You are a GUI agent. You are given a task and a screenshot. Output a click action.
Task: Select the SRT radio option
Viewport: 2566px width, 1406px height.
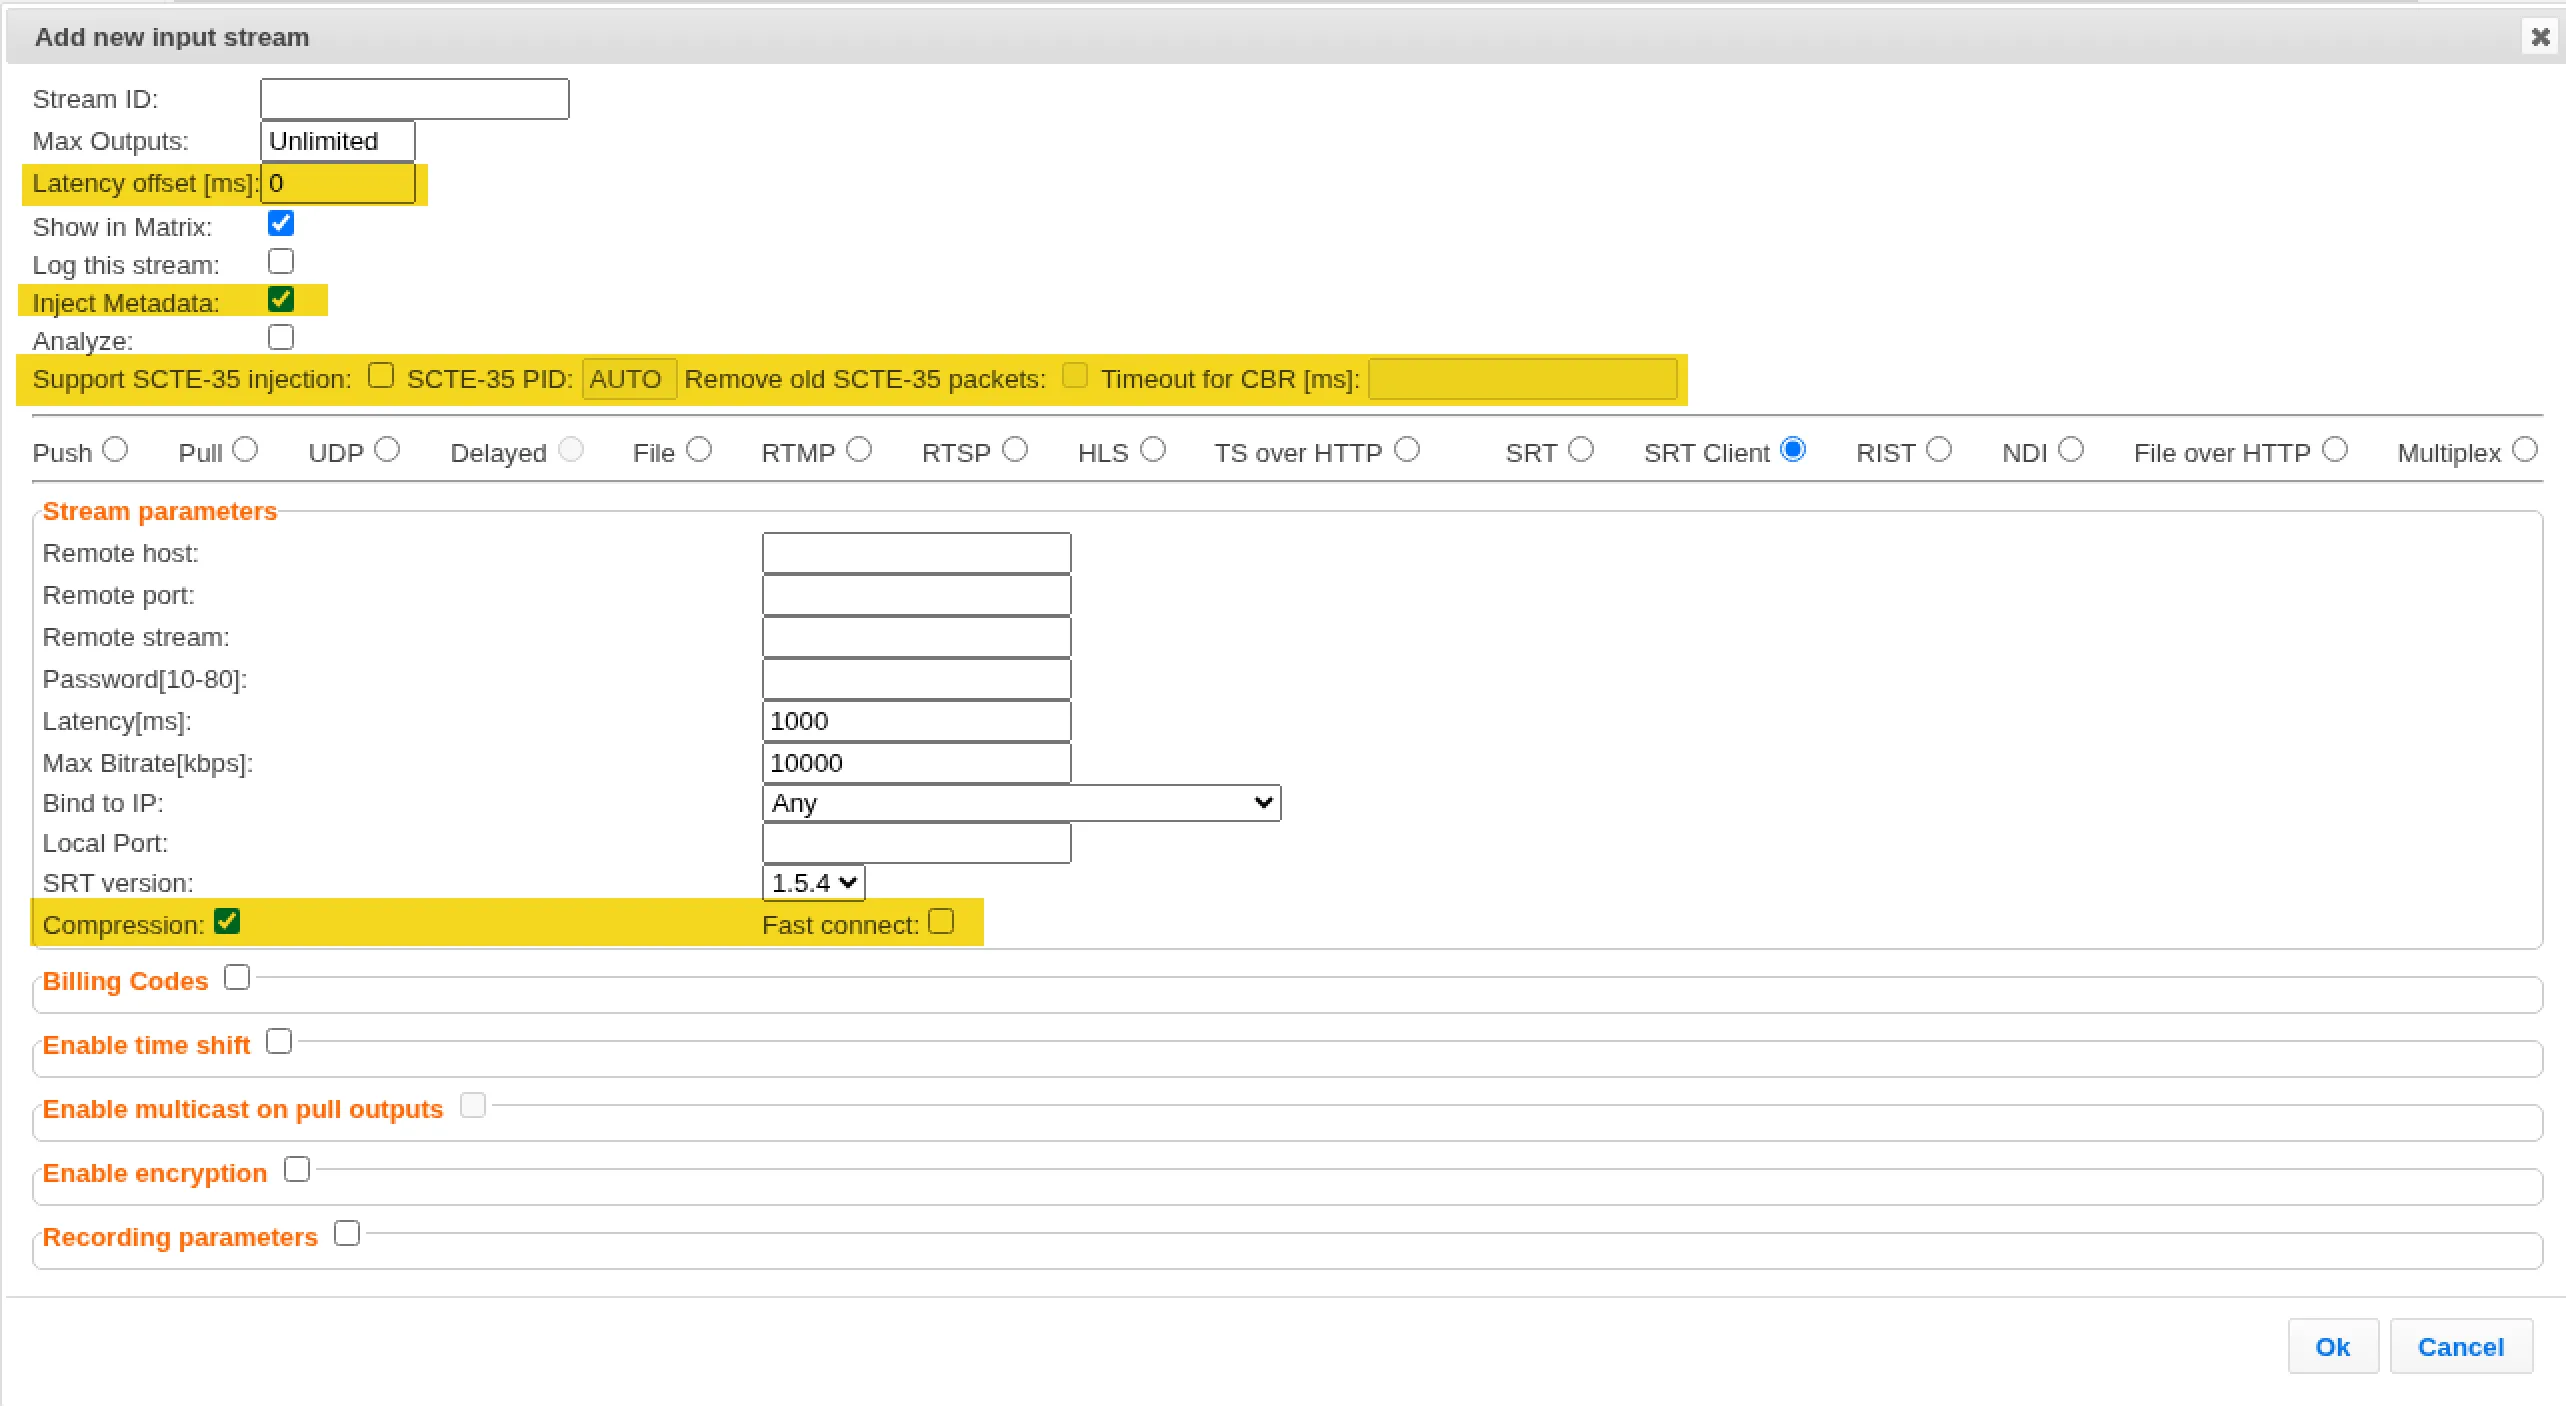point(1581,450)
